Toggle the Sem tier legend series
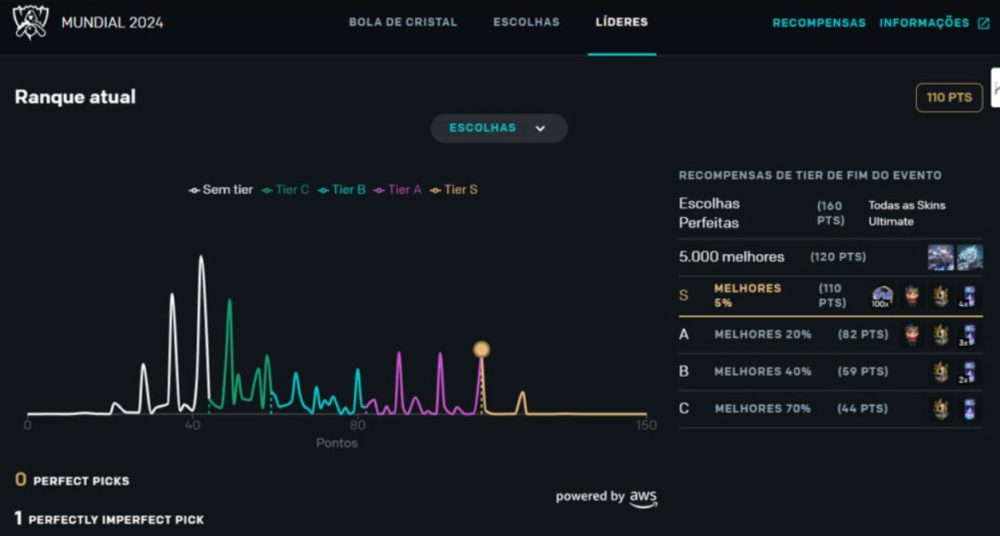1000x536 pixels. pyautogui.click(x=222, y=190)
